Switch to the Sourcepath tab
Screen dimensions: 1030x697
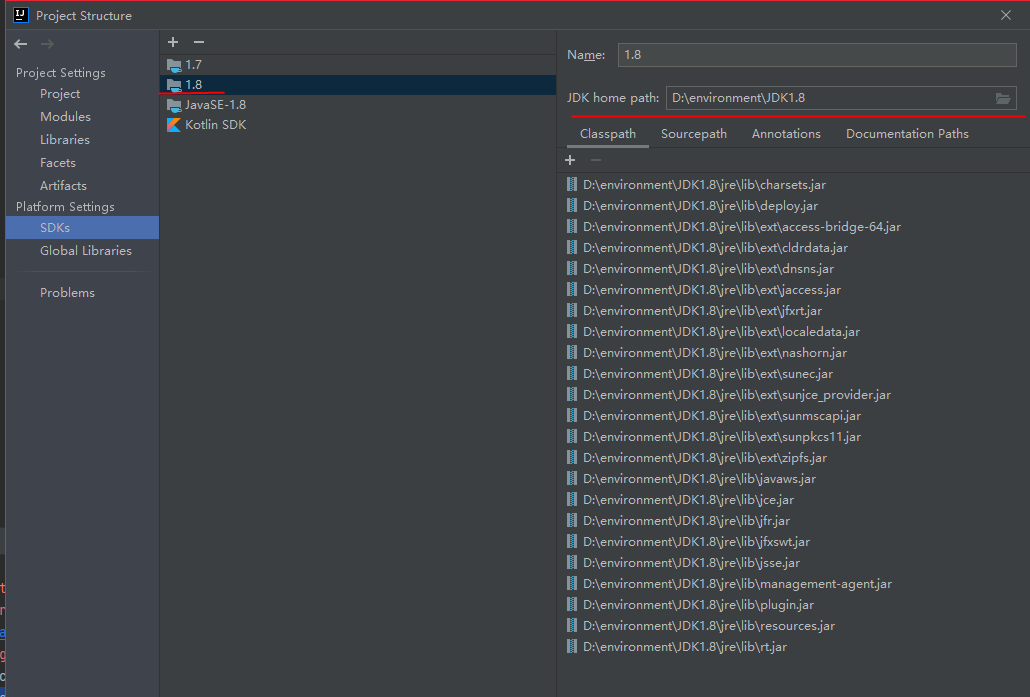coord(693,133)
